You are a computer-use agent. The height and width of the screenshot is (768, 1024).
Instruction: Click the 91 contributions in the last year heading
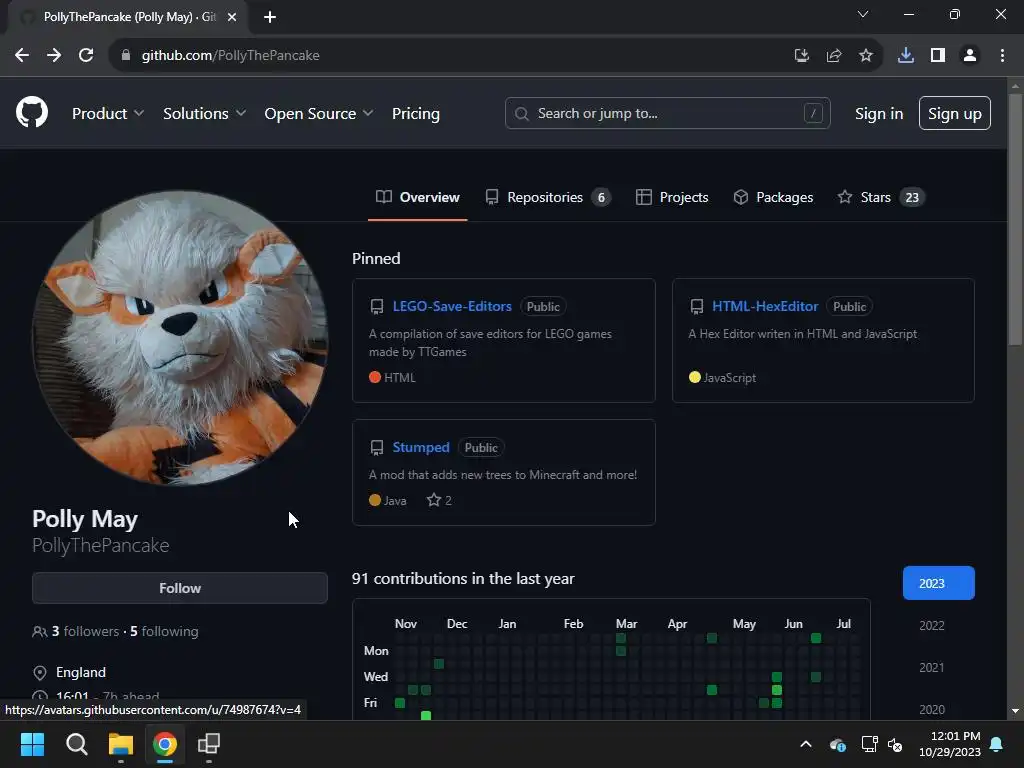(463, 579)
